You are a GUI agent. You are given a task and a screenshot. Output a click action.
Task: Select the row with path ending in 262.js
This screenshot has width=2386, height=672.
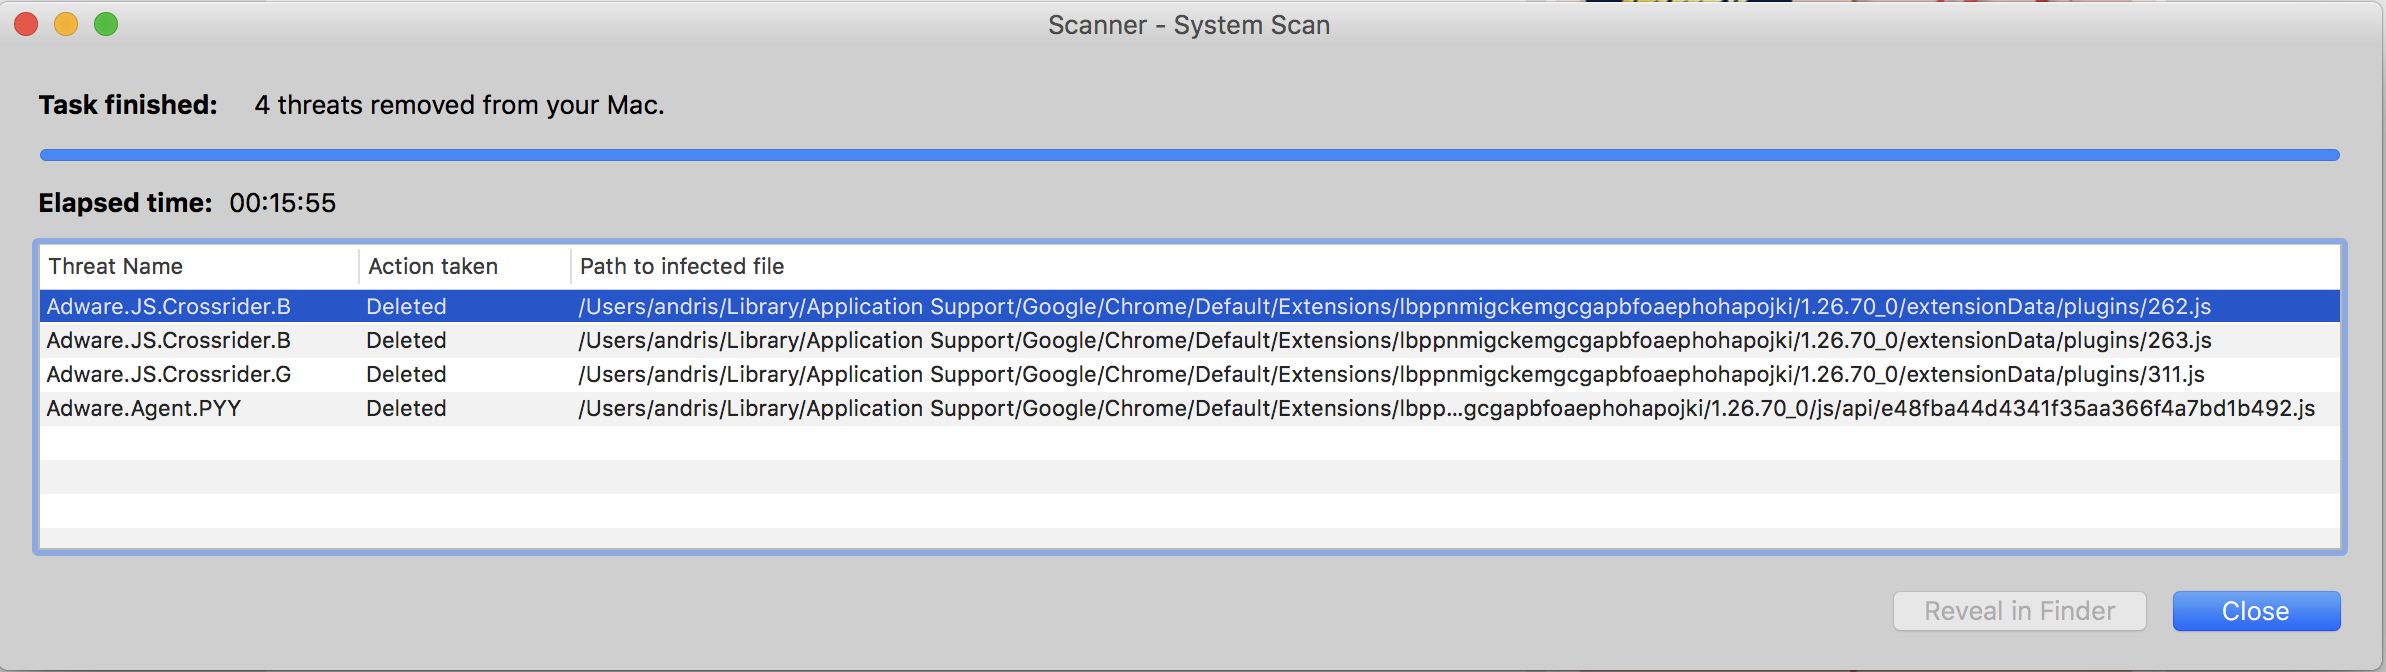click(x=1190, y=306)
